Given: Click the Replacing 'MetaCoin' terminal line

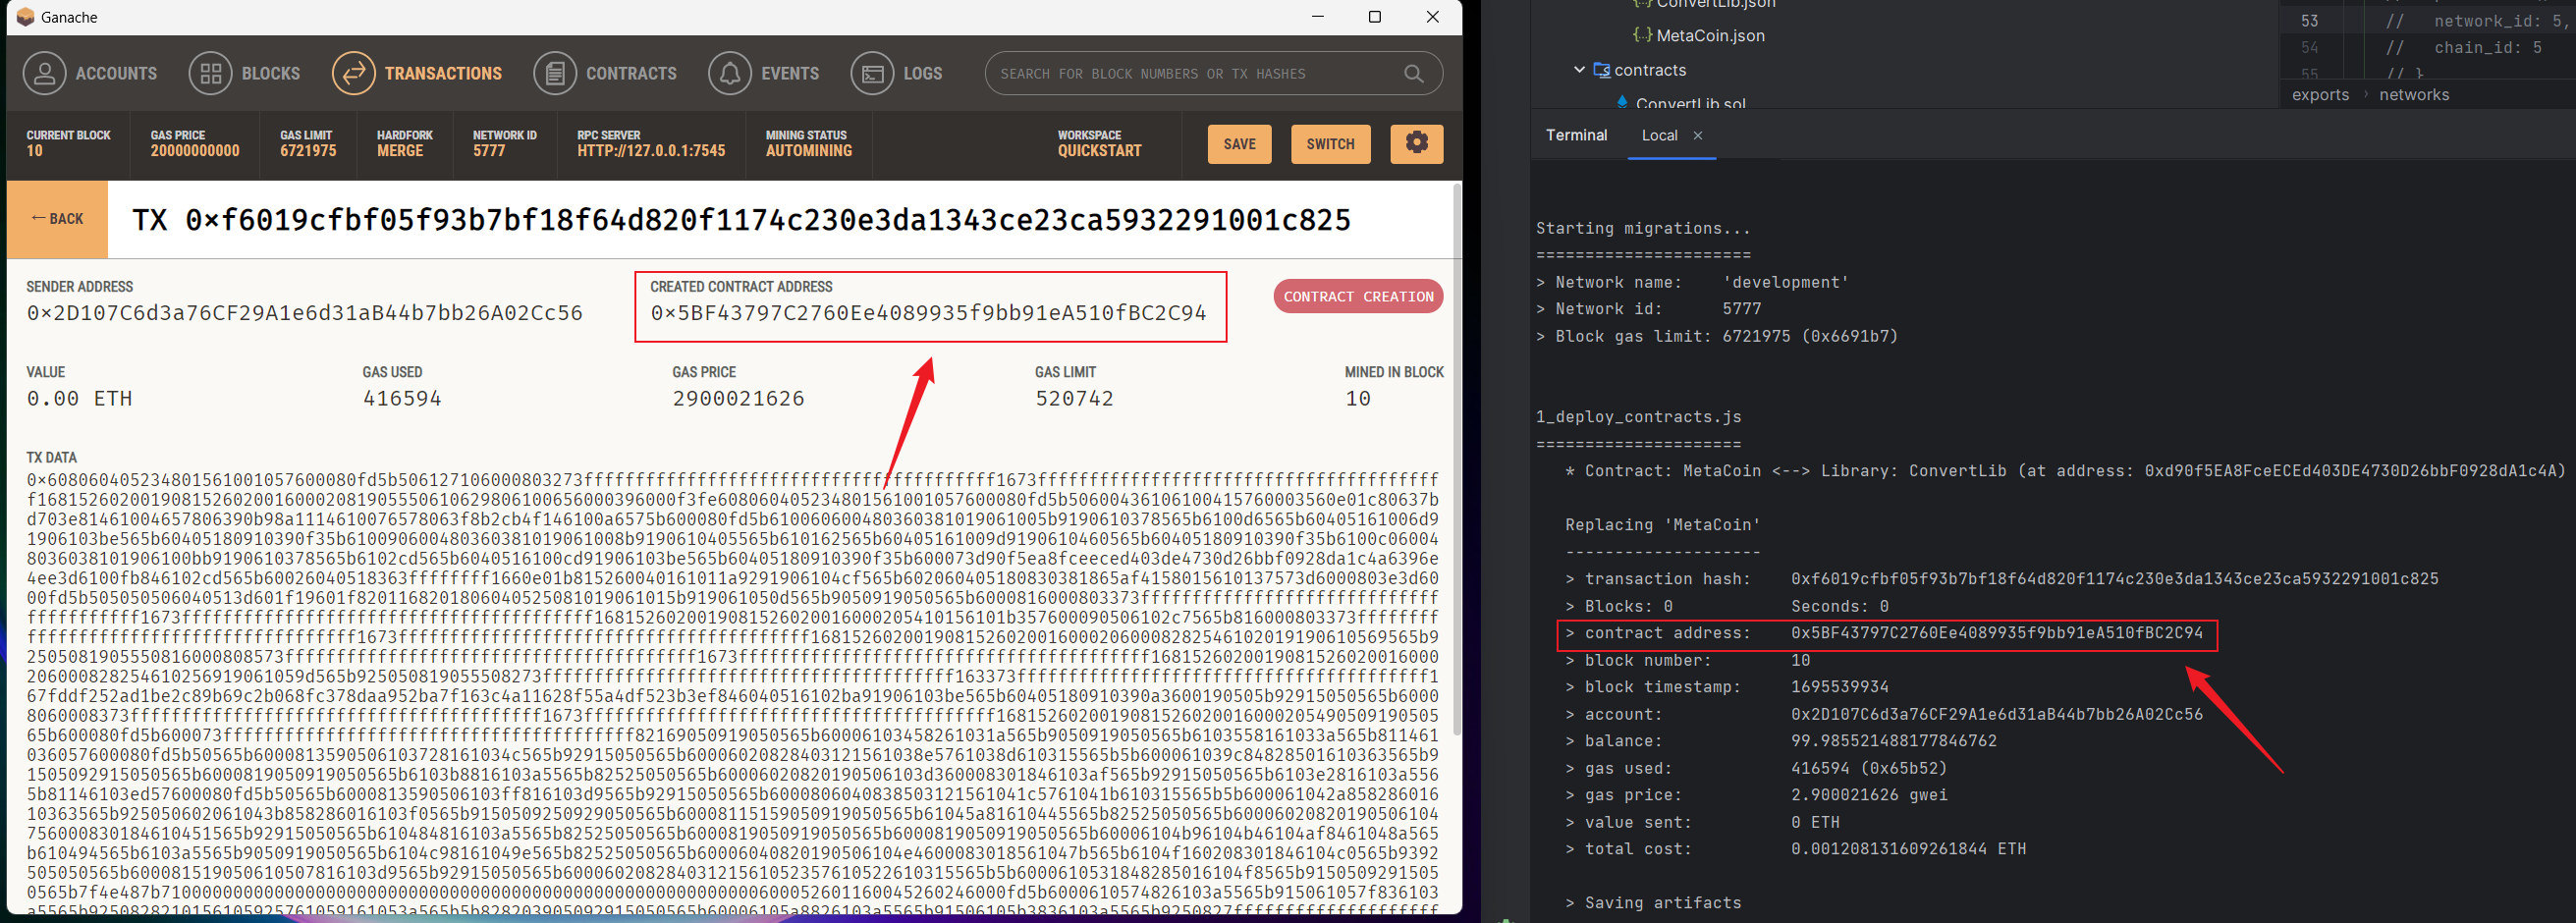Looking at the screenshot, I should (x=1663, y=525).
